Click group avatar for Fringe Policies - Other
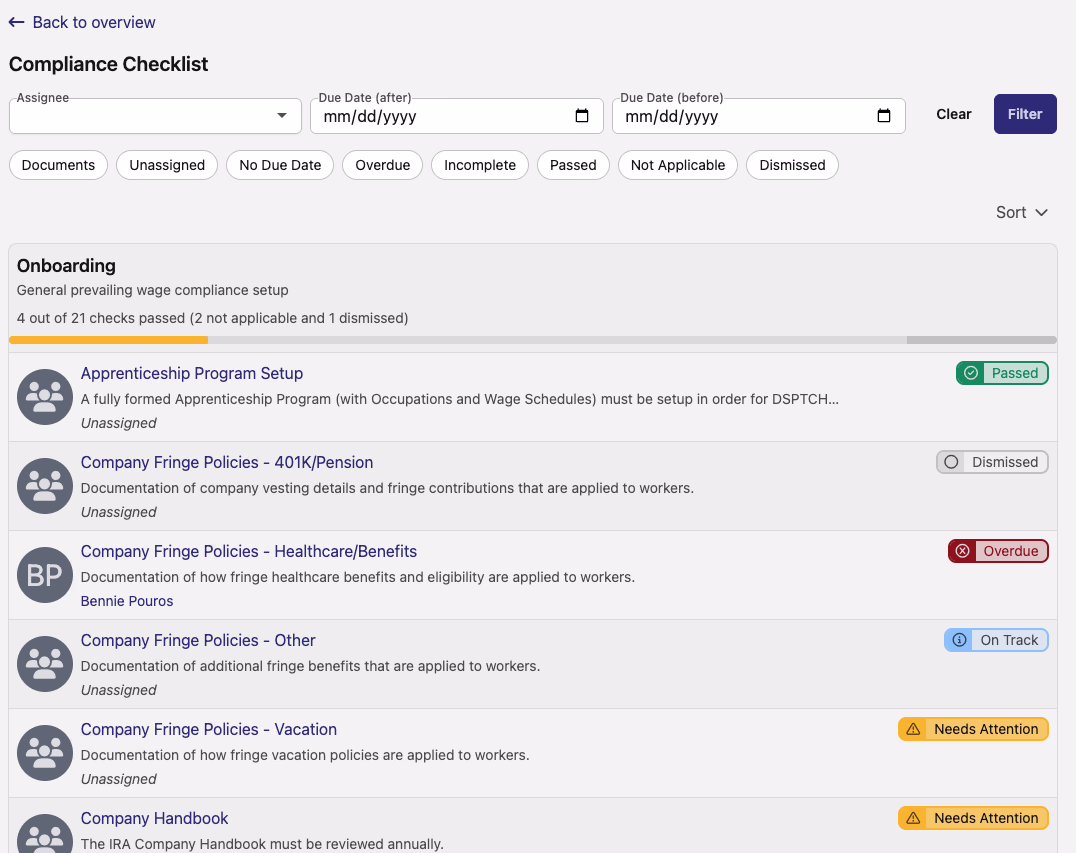The image size is (1076, 853). point(45,664)
